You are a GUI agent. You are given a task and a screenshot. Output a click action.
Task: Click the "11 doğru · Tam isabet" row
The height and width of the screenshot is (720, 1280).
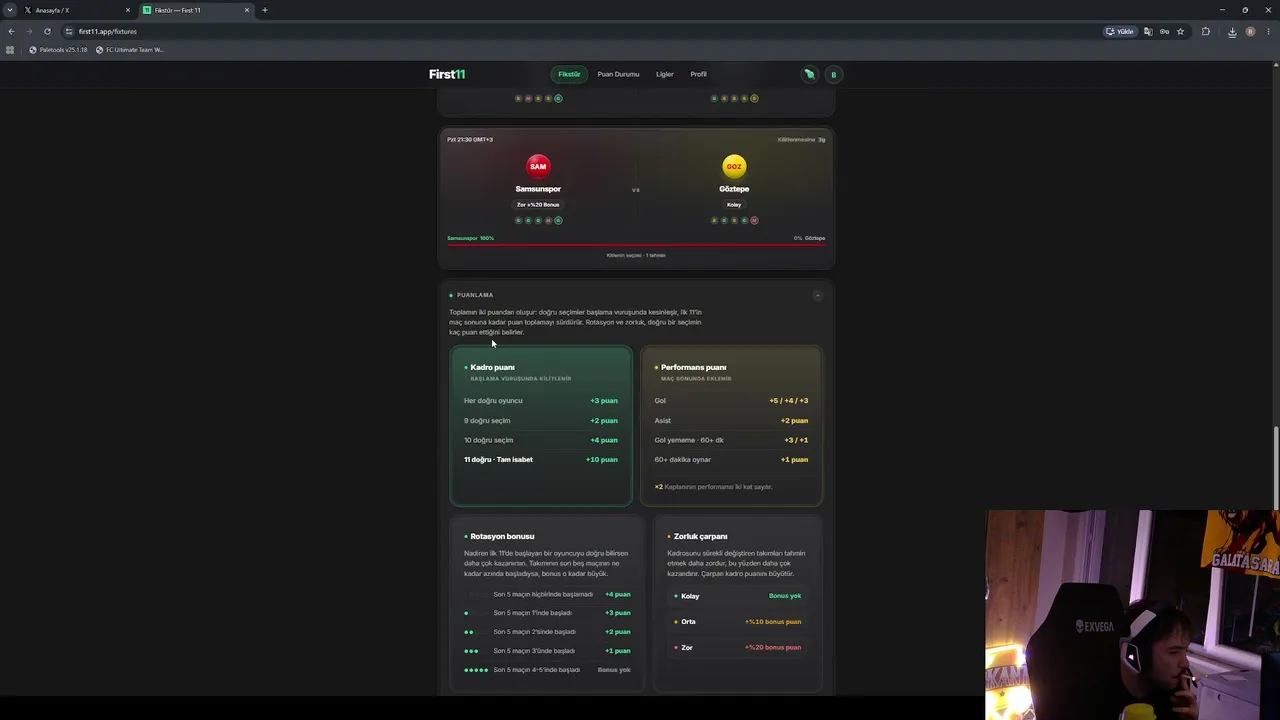click(541, 460)
